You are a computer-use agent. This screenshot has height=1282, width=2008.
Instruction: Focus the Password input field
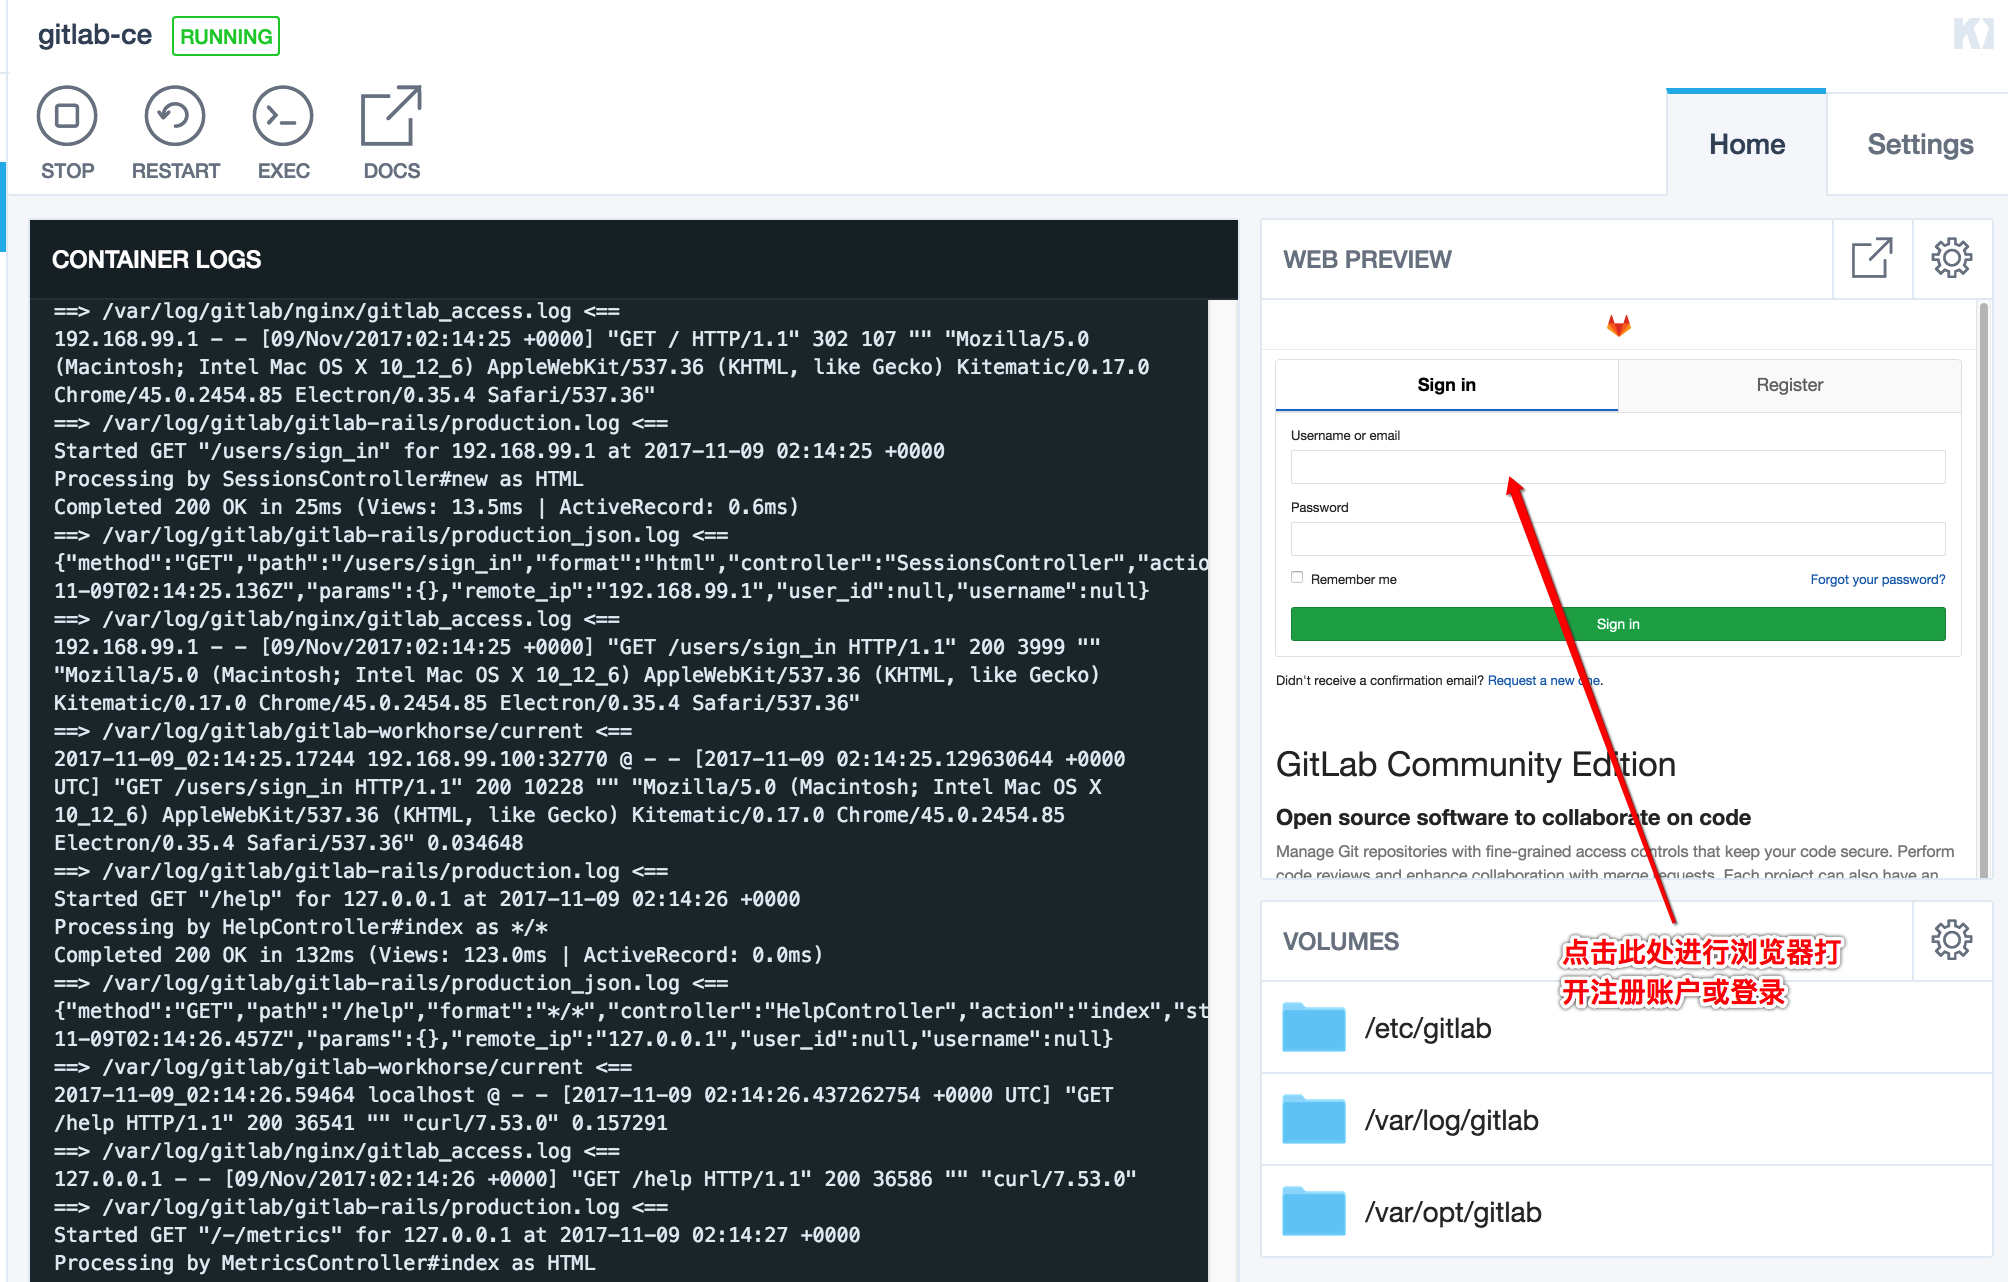(x=1617, y=539)
